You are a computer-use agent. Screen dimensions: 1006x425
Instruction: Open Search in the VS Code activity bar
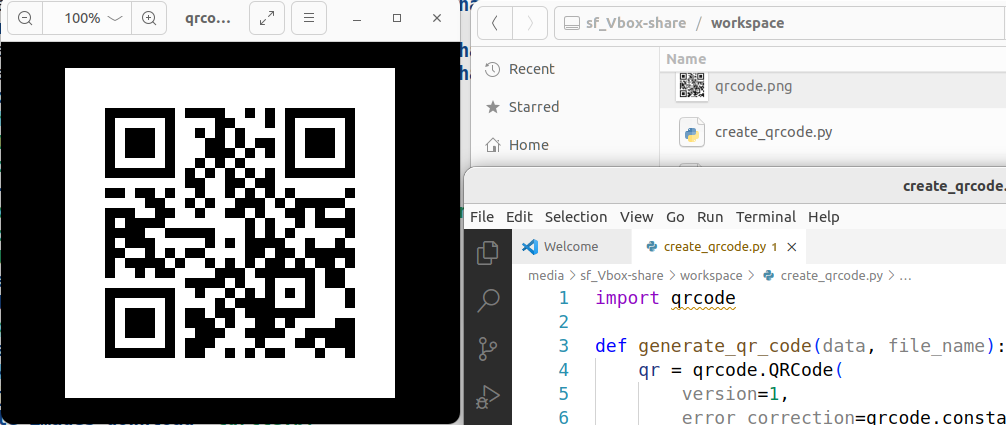coord(488,300)
